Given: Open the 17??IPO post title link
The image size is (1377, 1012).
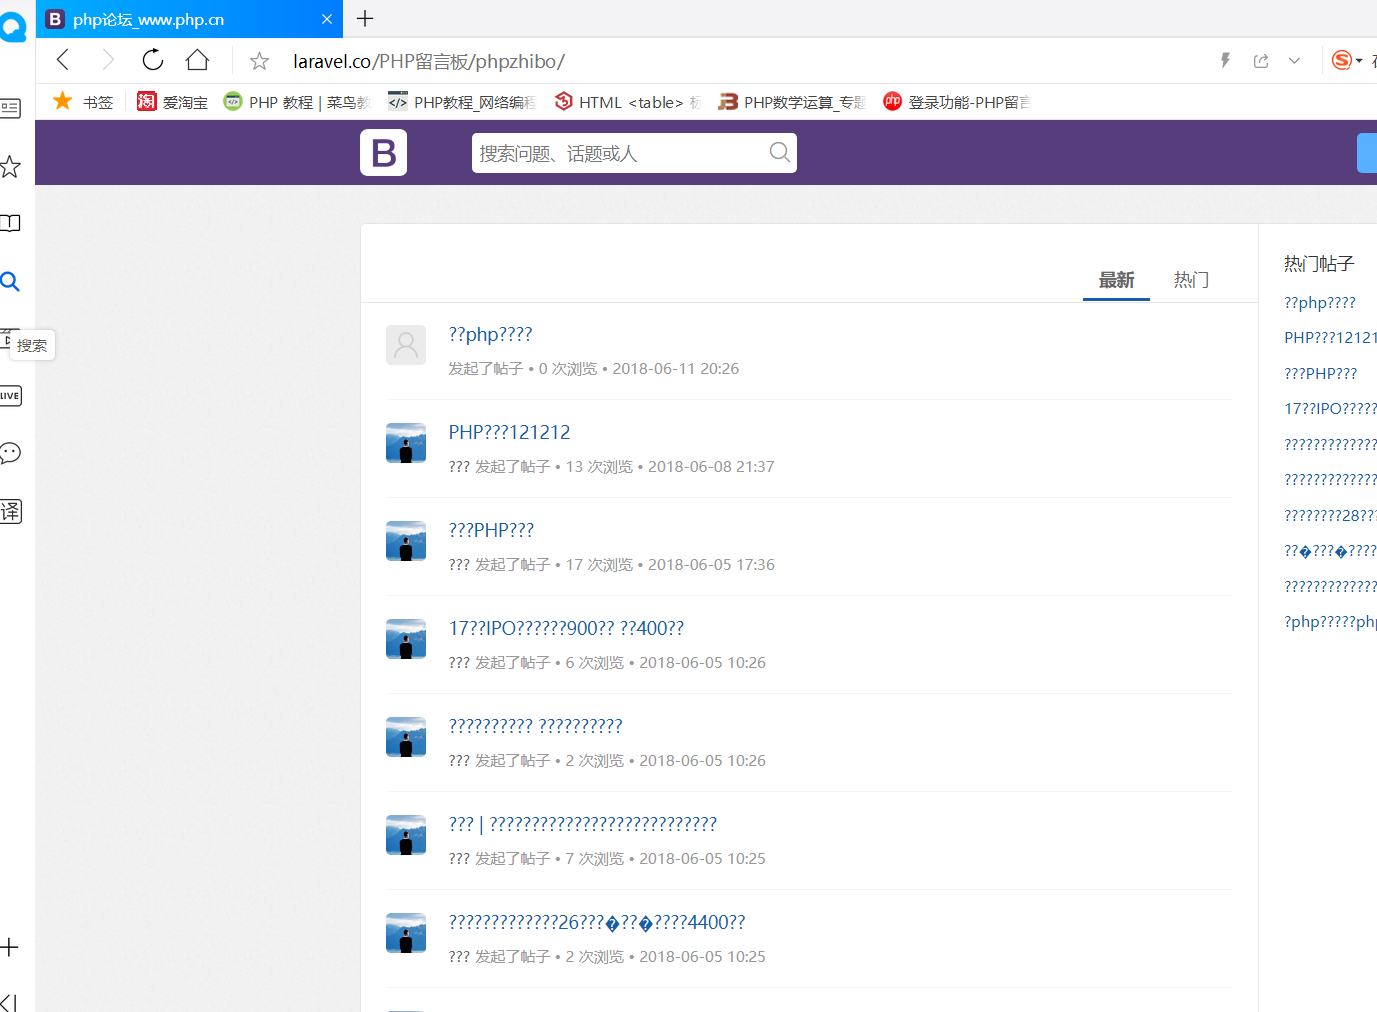Looking at the screenshot, I should (566, 628).
